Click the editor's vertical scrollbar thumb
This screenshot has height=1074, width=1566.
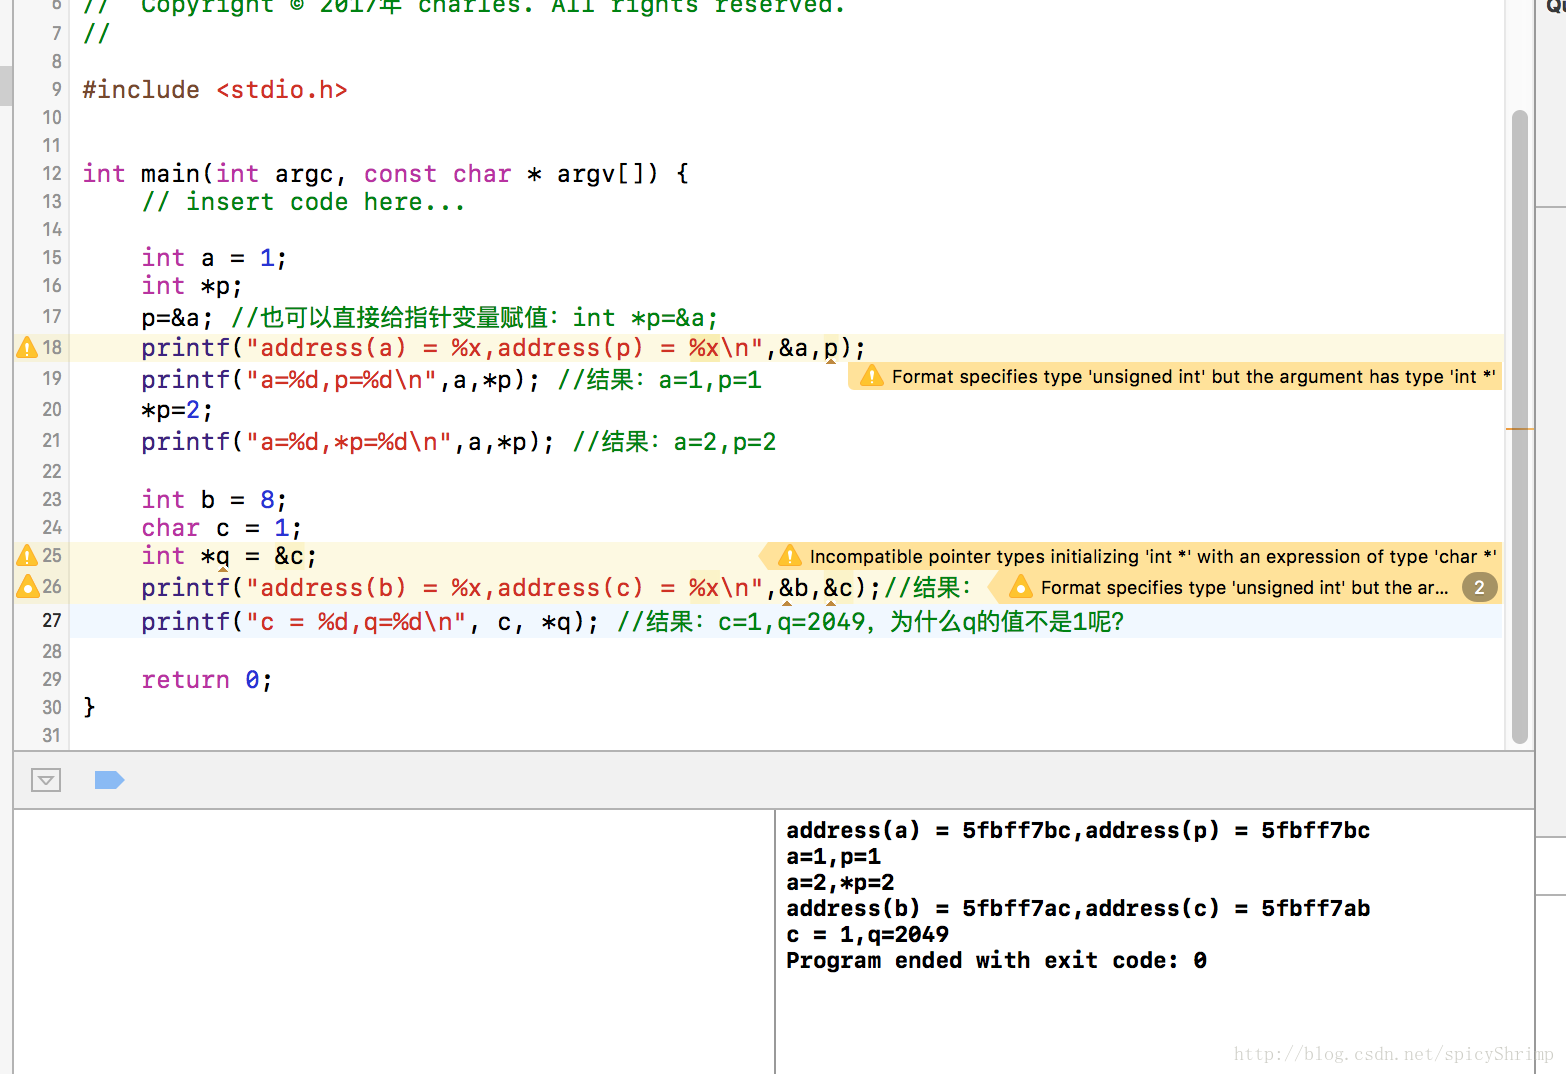pyautogui.click(x=1520, y=427)
